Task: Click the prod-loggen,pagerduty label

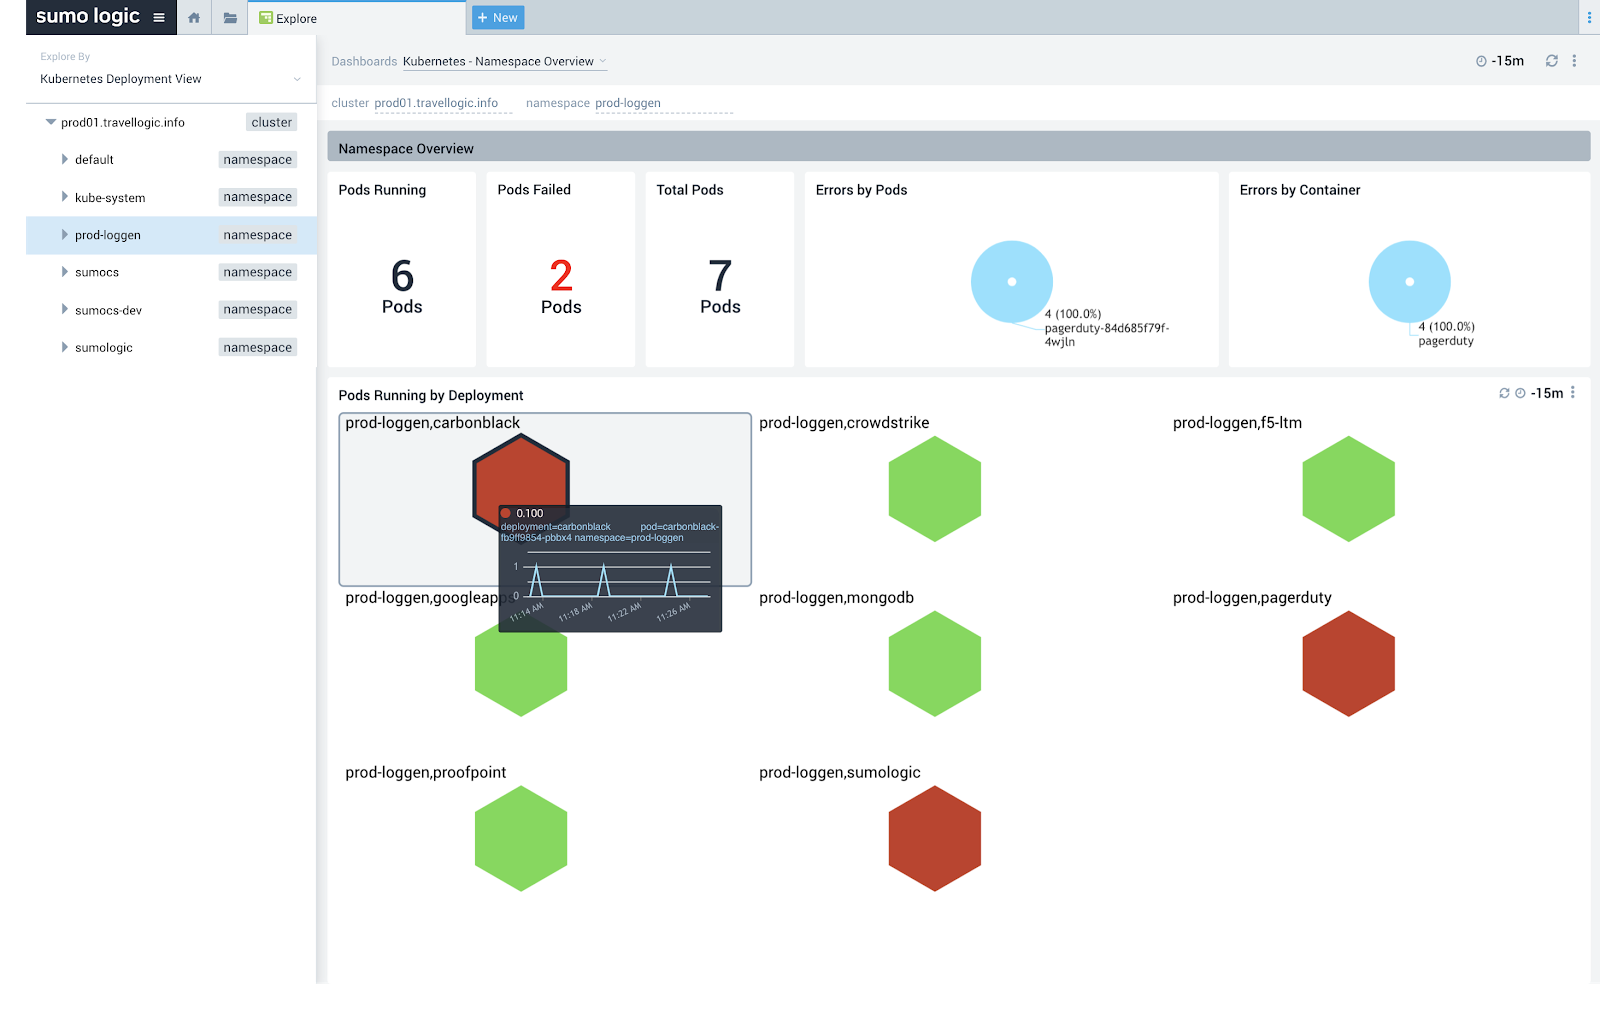Action: pos(1252,598)
